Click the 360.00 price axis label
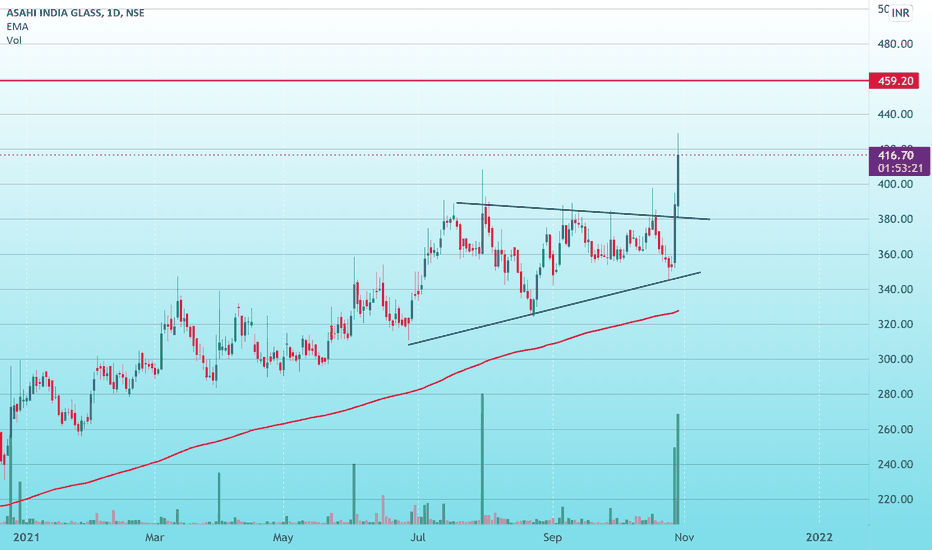The image size is (932, 550). [x=895, y=254]
